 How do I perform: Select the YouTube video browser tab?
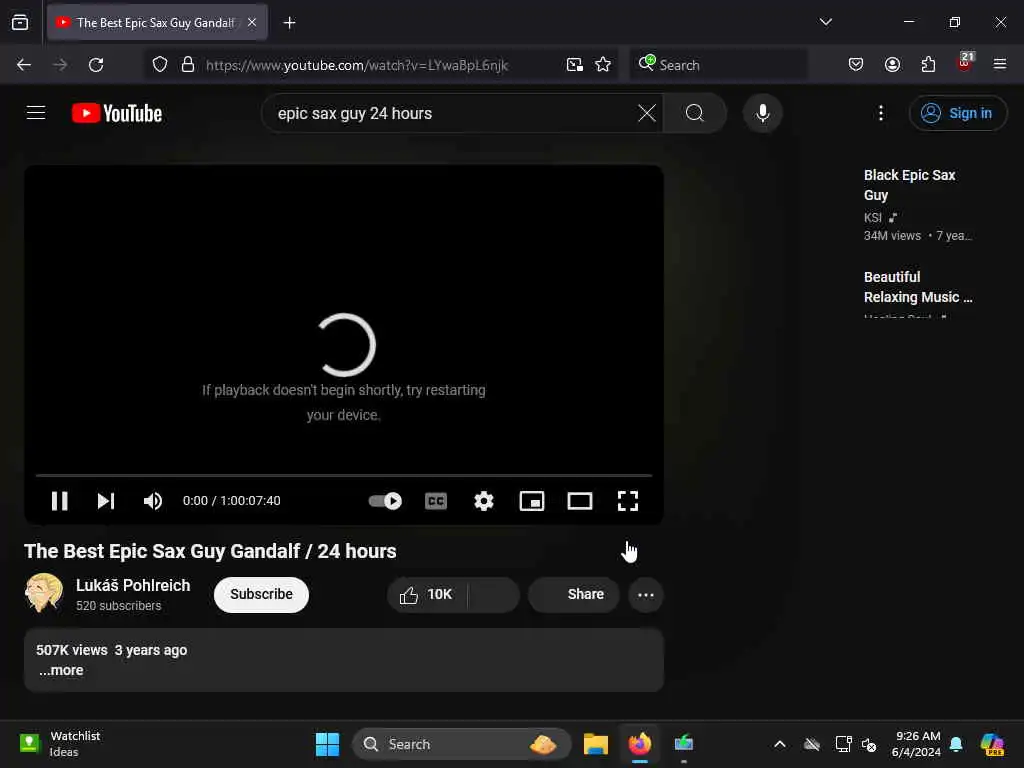[157, 22]
